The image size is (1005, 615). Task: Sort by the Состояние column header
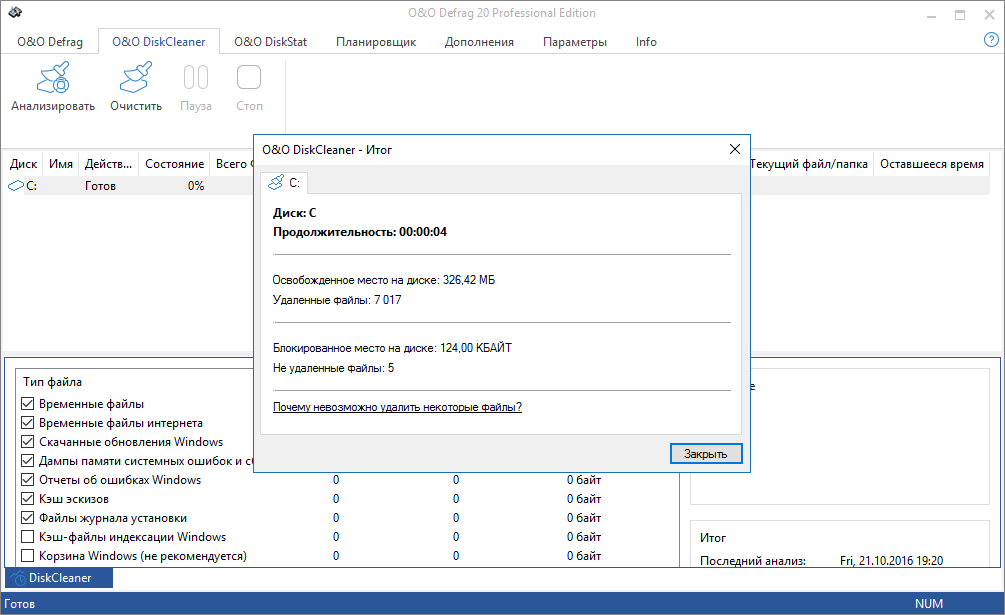pyautogui.click(x=174, y=164)
